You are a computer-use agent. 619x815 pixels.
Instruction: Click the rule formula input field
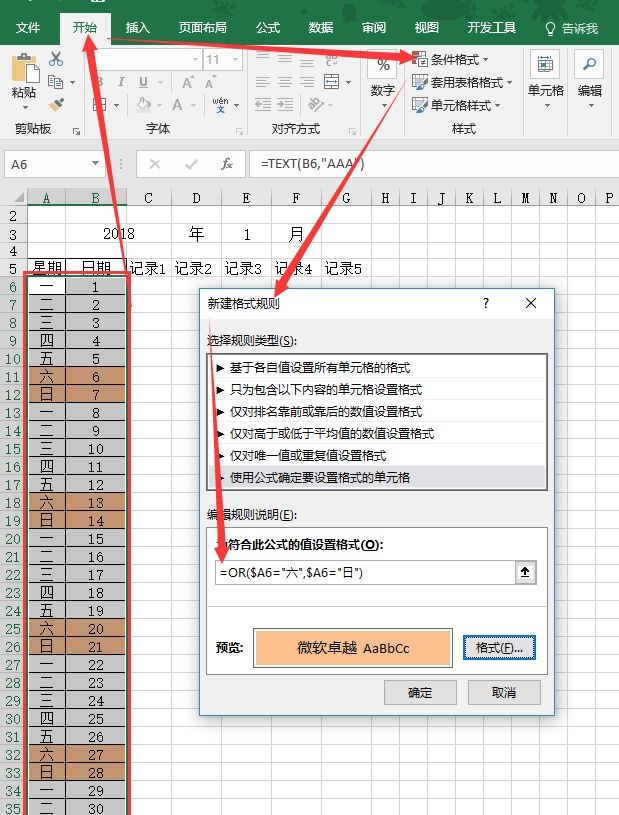pos(360,573)
